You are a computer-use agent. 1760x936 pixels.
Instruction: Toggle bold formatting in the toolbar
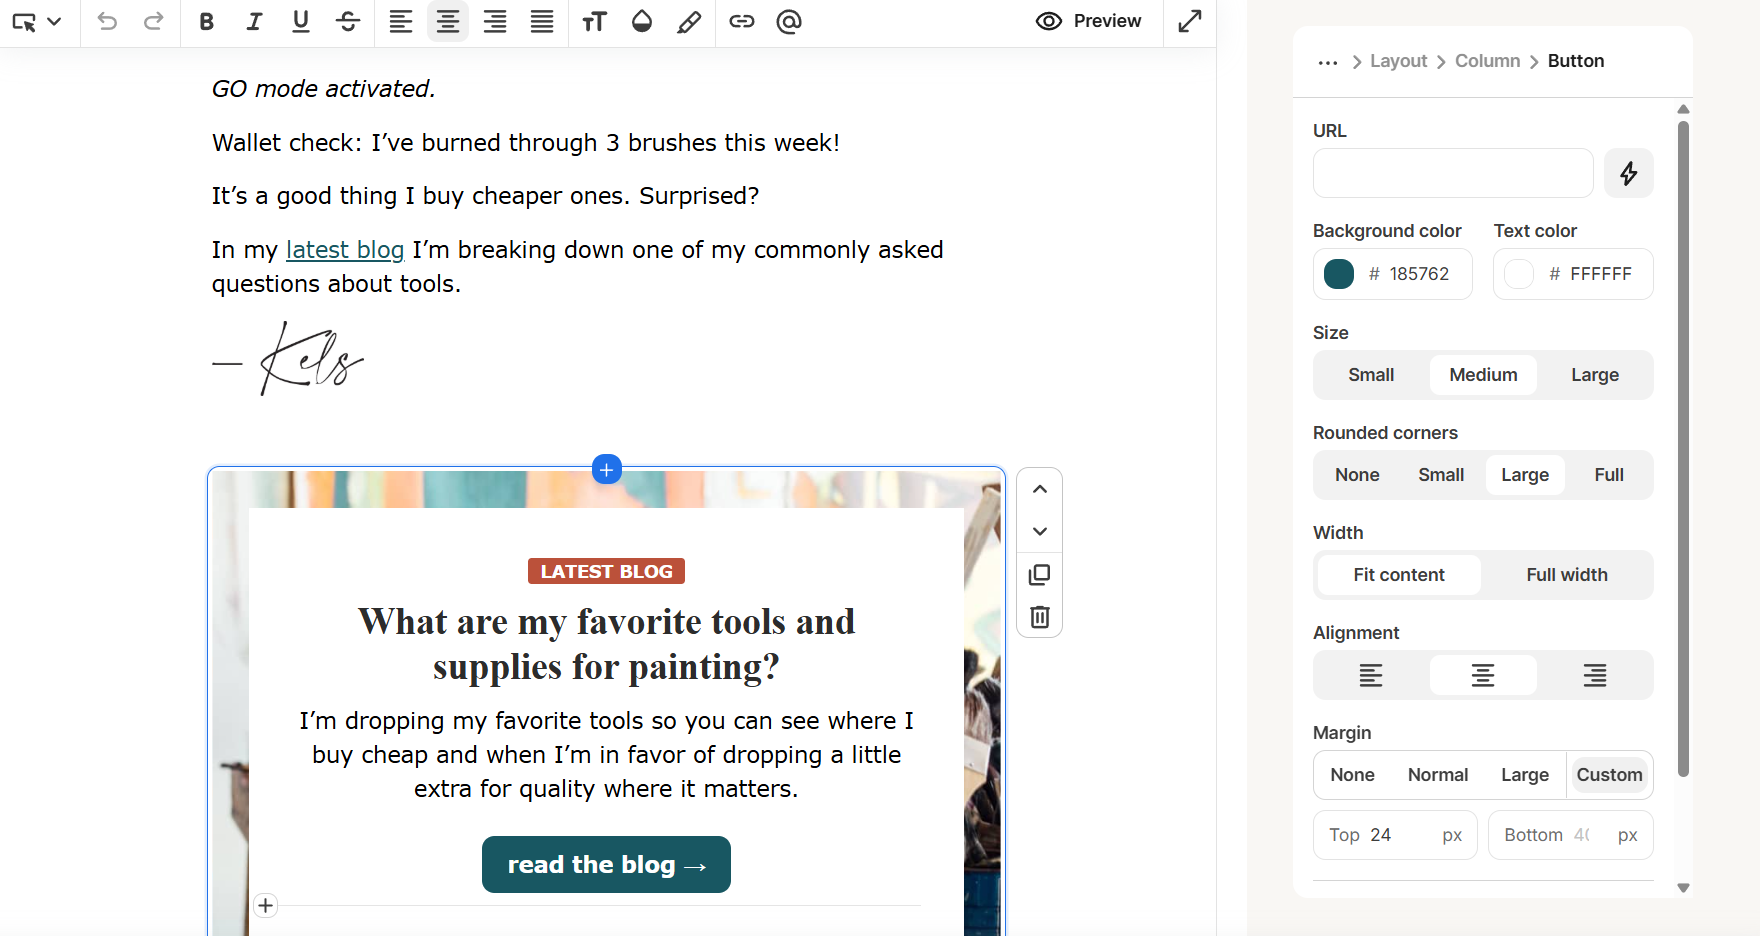pos(207,21)
